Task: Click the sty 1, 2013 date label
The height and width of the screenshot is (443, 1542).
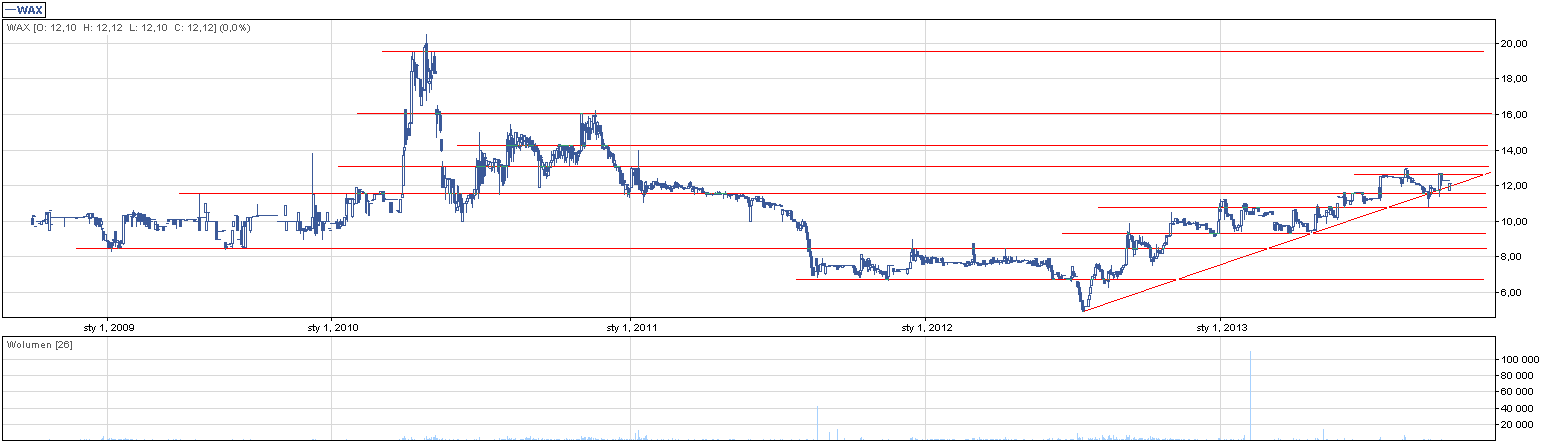Action: pyautogui.click(x=1222, y=327)
